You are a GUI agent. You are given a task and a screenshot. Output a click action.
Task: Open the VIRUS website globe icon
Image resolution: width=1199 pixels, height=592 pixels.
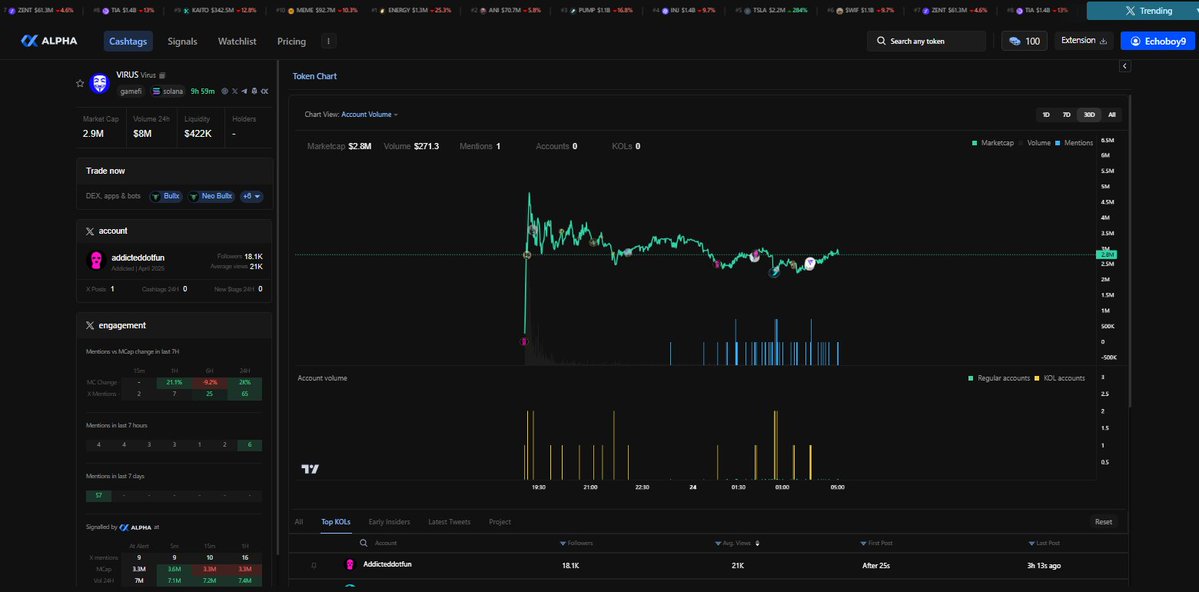pos(225,91)
